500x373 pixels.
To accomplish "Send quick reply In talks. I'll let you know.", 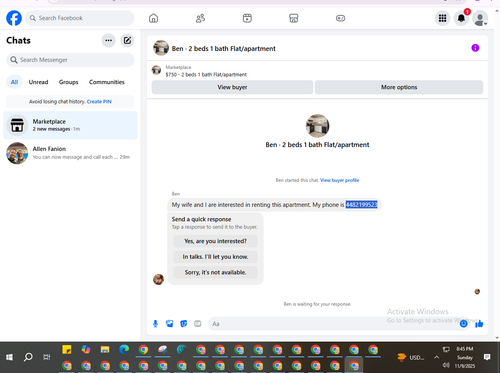I will point(215,257).
